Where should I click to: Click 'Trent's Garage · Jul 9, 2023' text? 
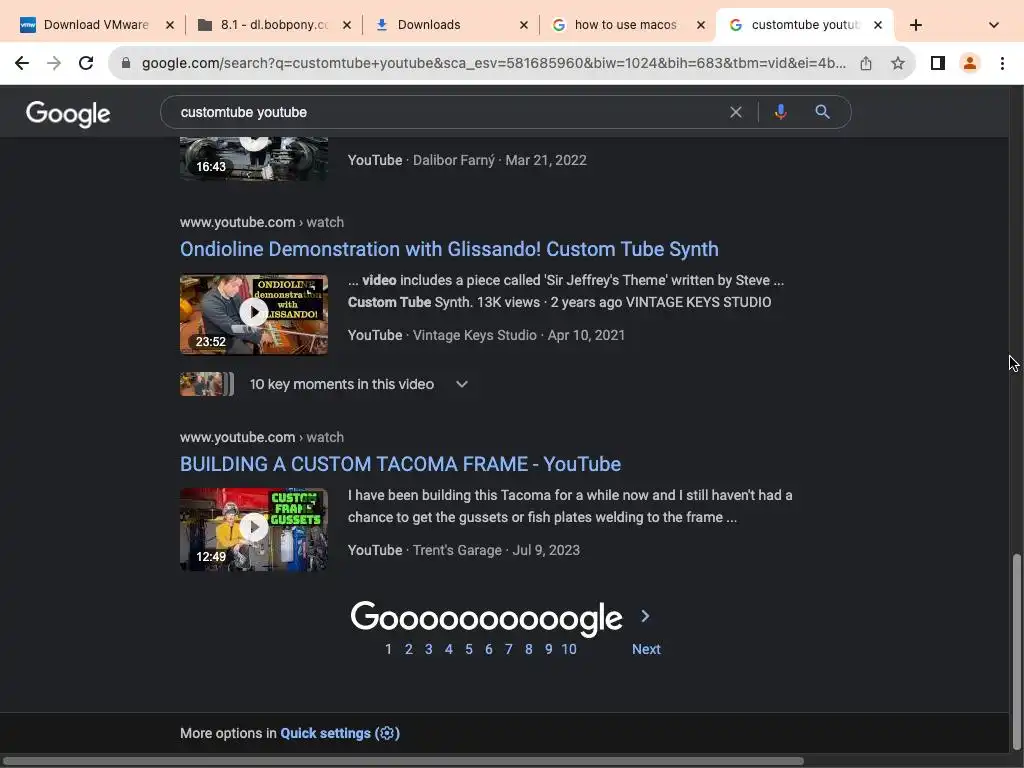(496, 550)
